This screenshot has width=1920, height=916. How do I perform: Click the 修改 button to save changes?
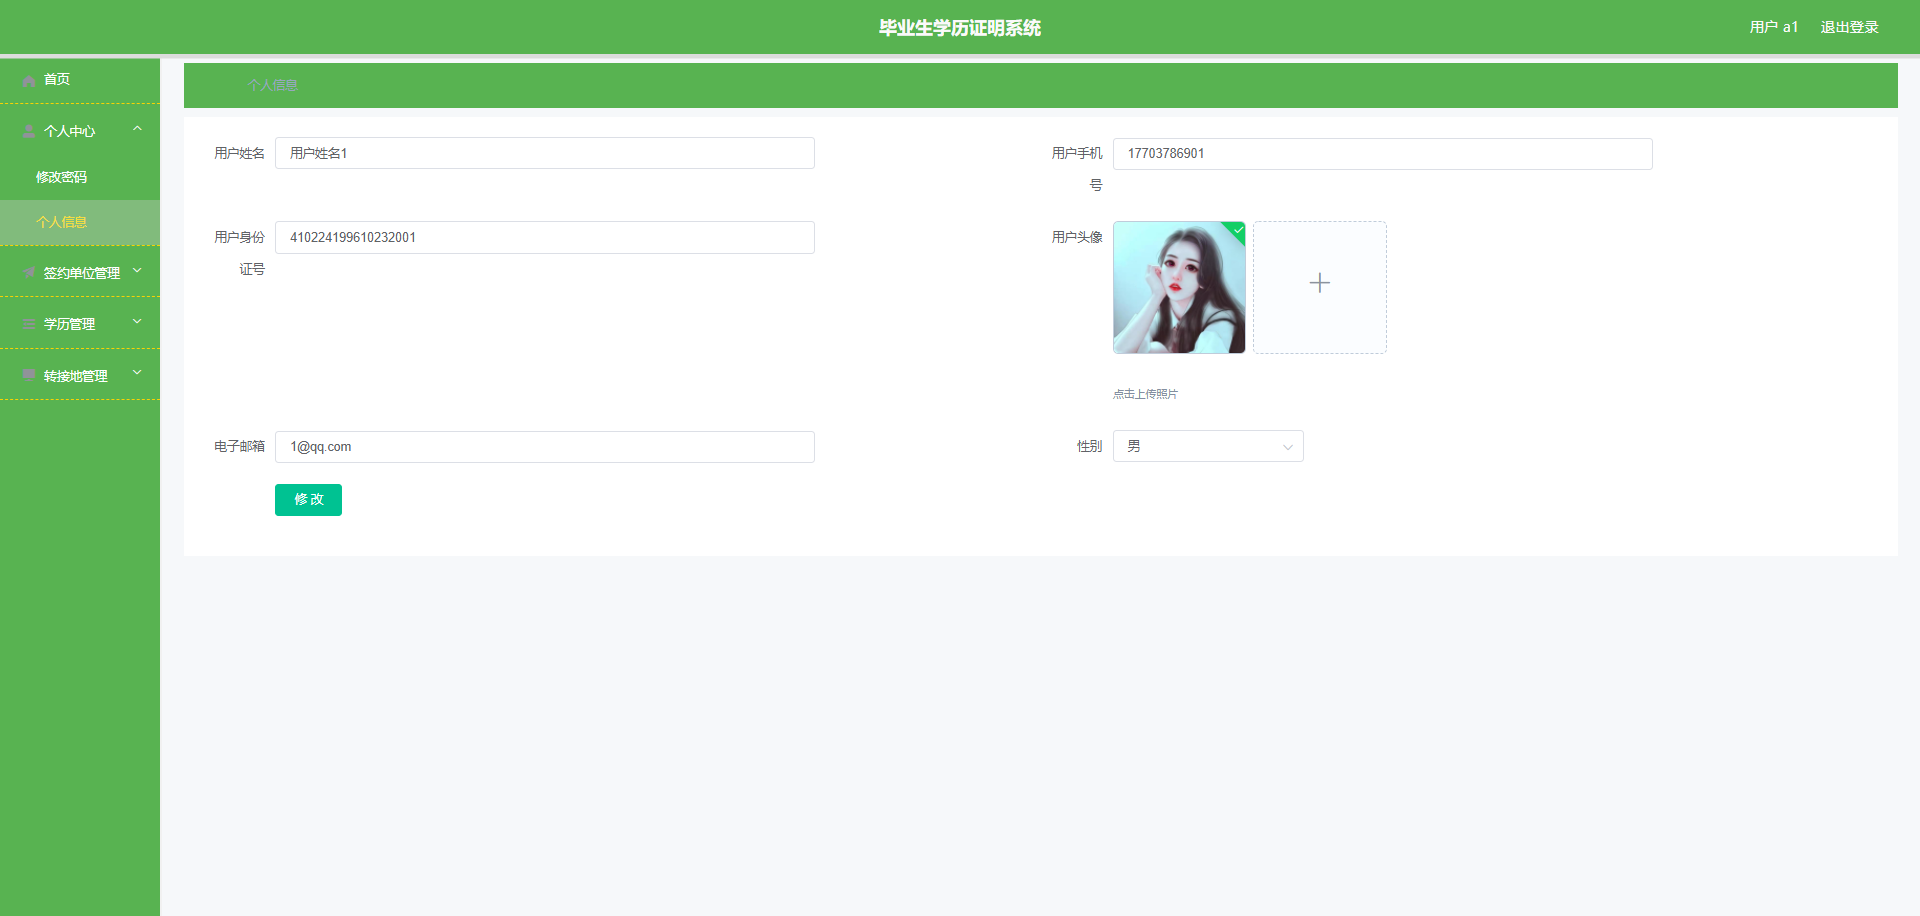[x=308, y=500]
